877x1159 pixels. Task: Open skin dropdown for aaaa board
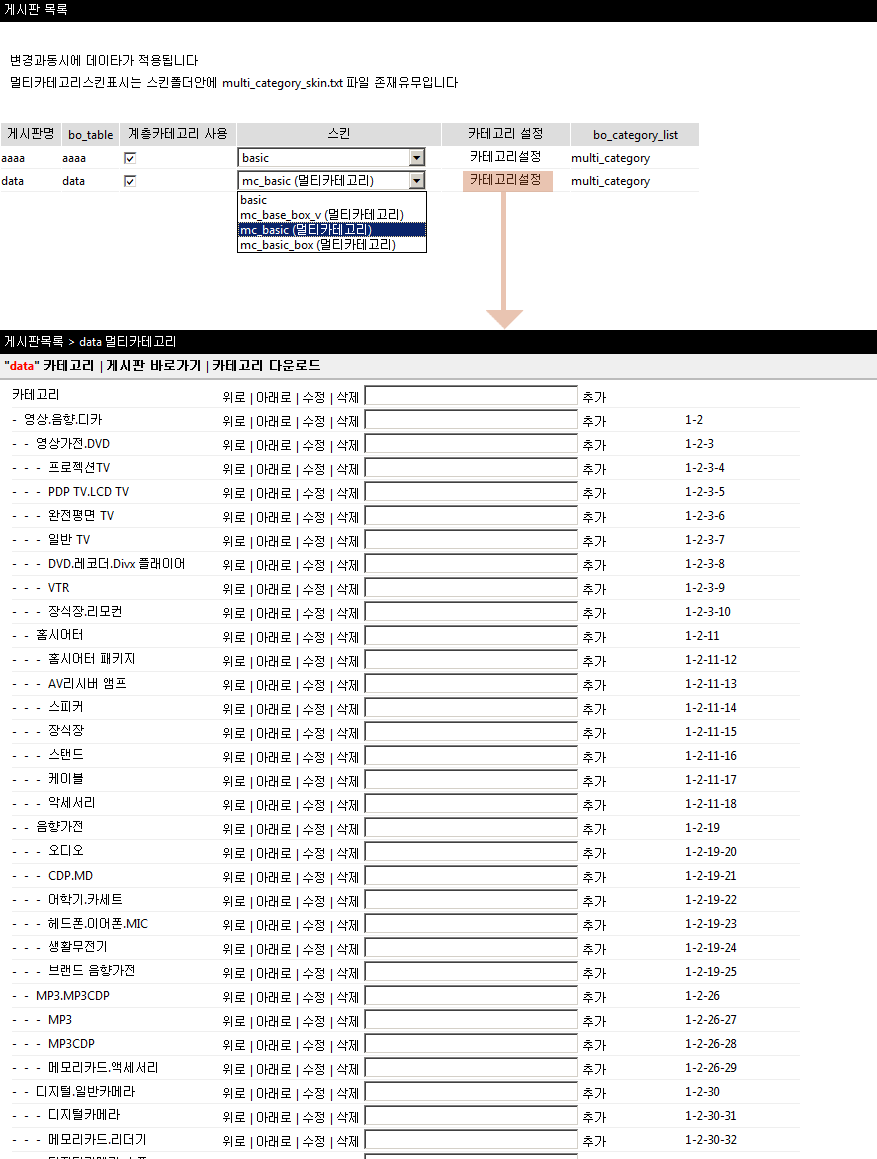tap(416, 158)
